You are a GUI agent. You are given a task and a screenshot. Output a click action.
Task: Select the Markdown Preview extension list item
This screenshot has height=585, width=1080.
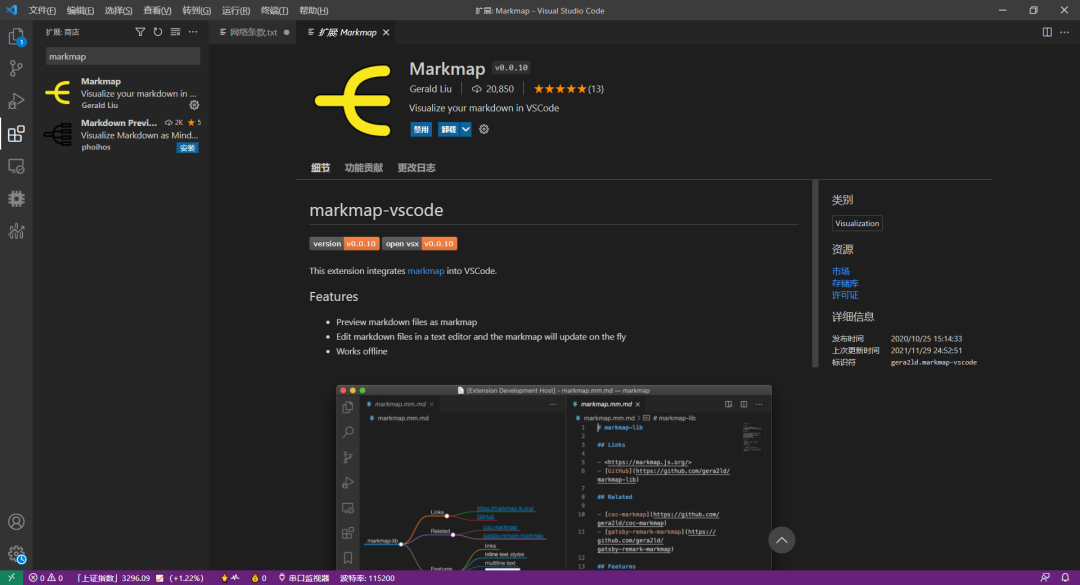coord(121,135)
